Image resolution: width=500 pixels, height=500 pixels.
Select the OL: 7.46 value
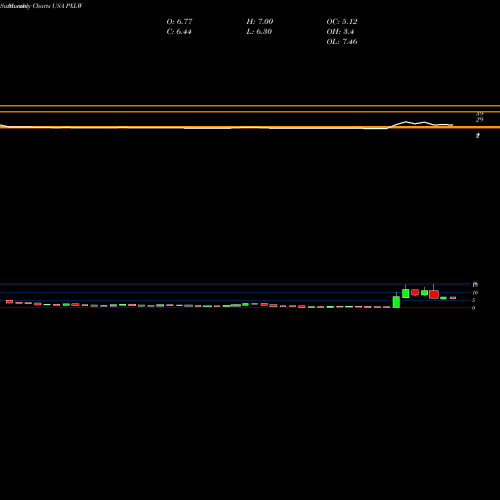[342, 42]
